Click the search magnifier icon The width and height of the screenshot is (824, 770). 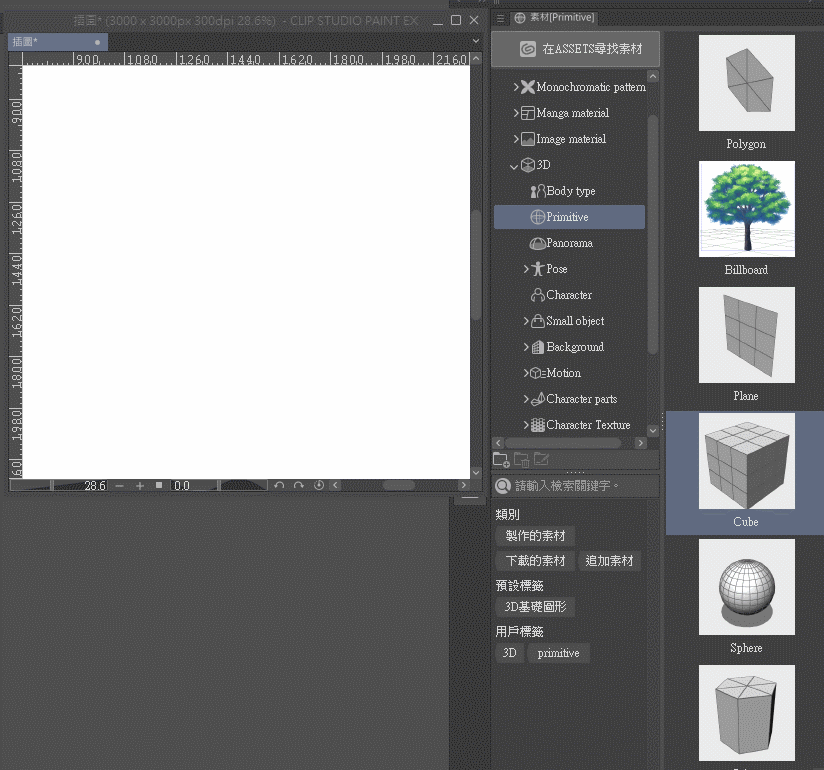(x=503, y=486)
